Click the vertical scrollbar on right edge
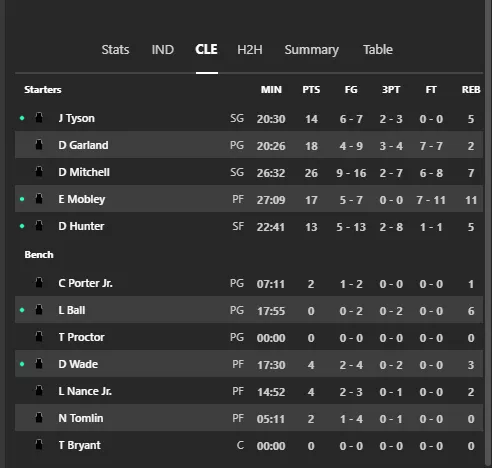Viewport: 492px width, 468px height. pos(488,233)
